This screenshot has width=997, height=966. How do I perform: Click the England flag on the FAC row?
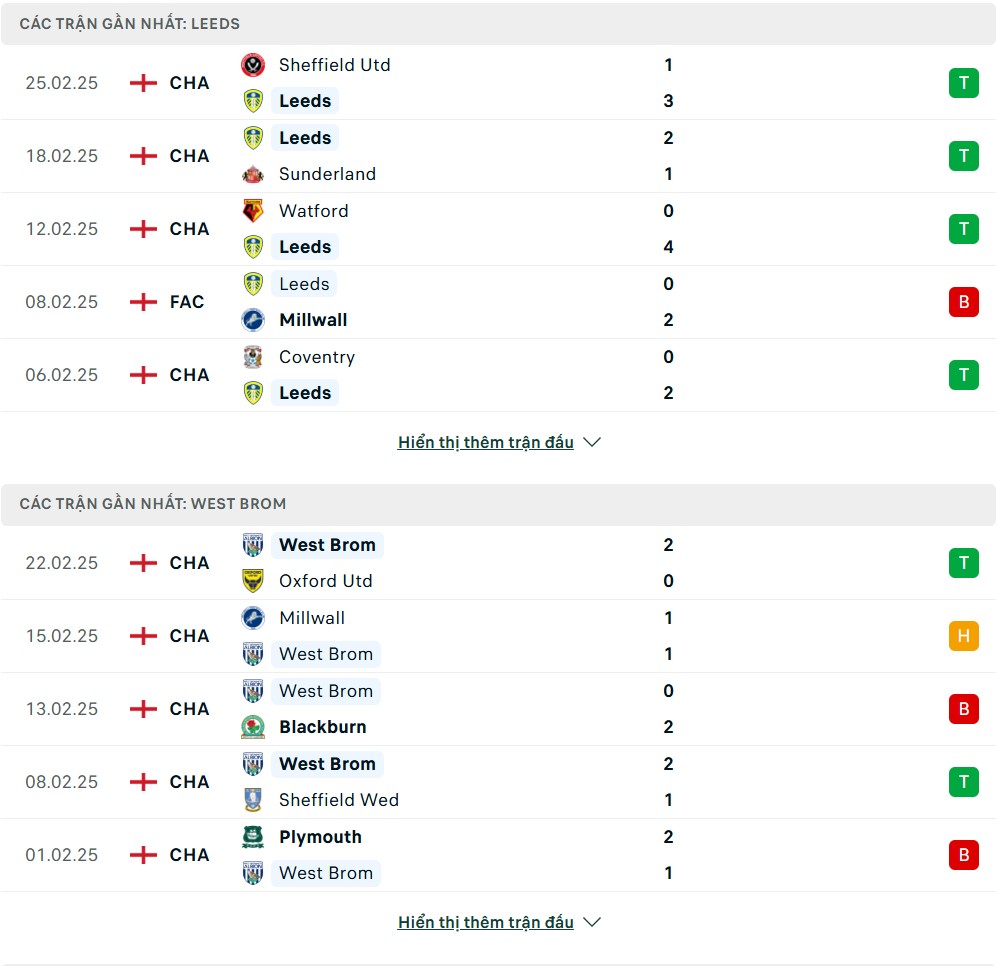tap(144, 302)
